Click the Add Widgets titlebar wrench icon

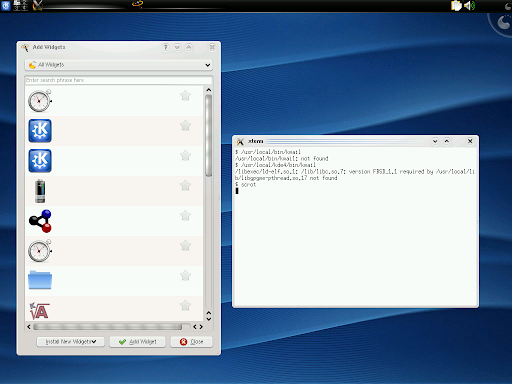point(25,48)
